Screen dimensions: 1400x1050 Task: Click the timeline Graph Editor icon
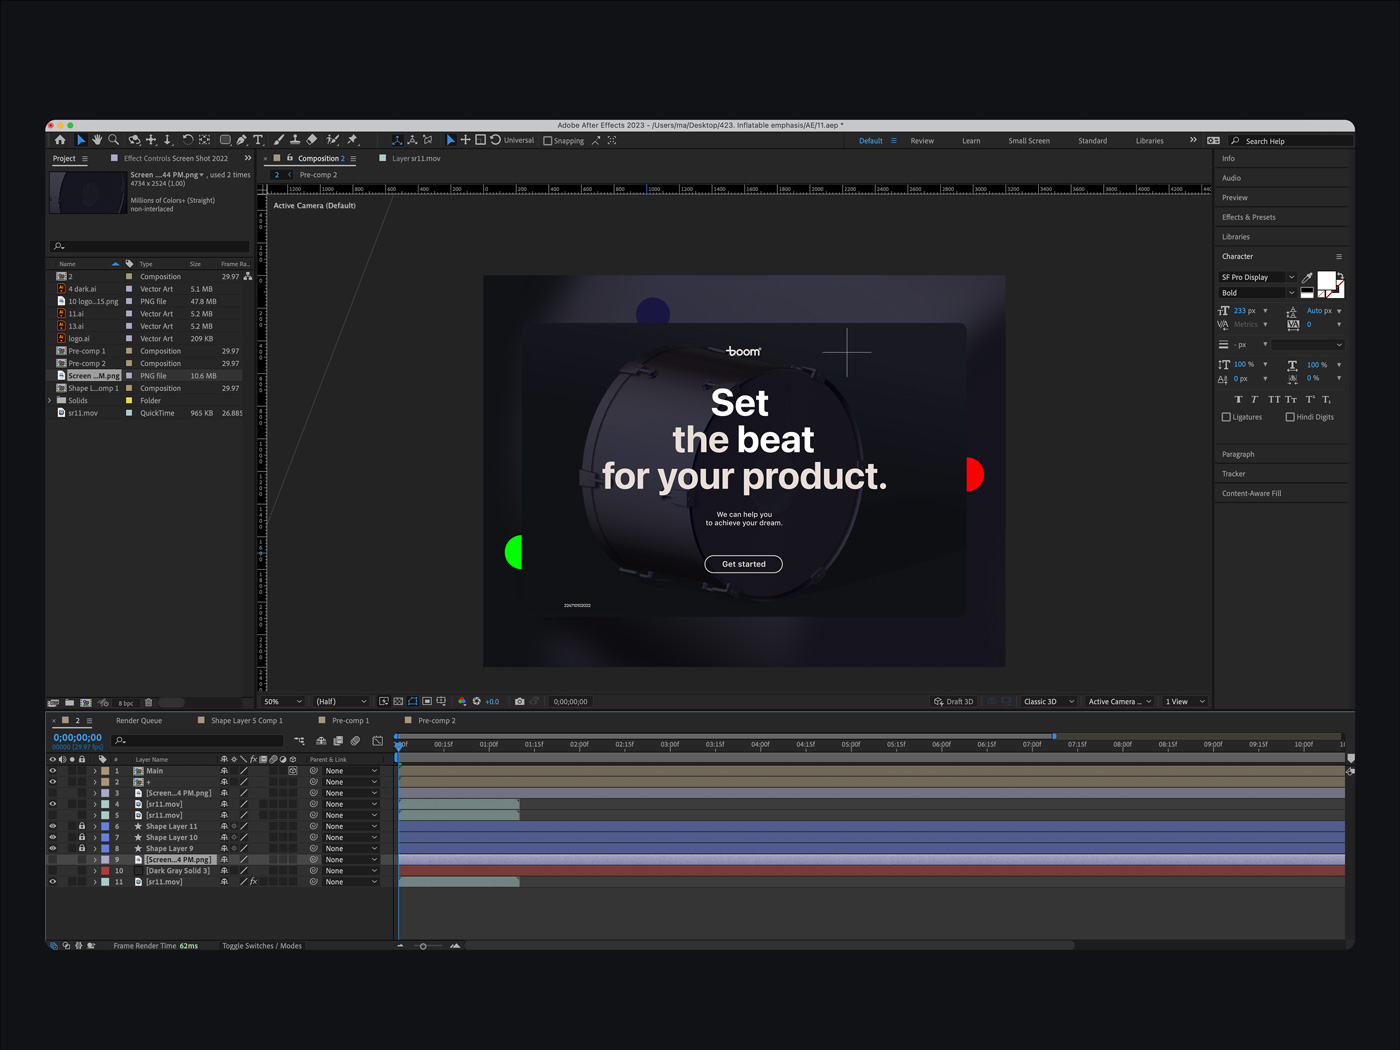coord(377,741)
